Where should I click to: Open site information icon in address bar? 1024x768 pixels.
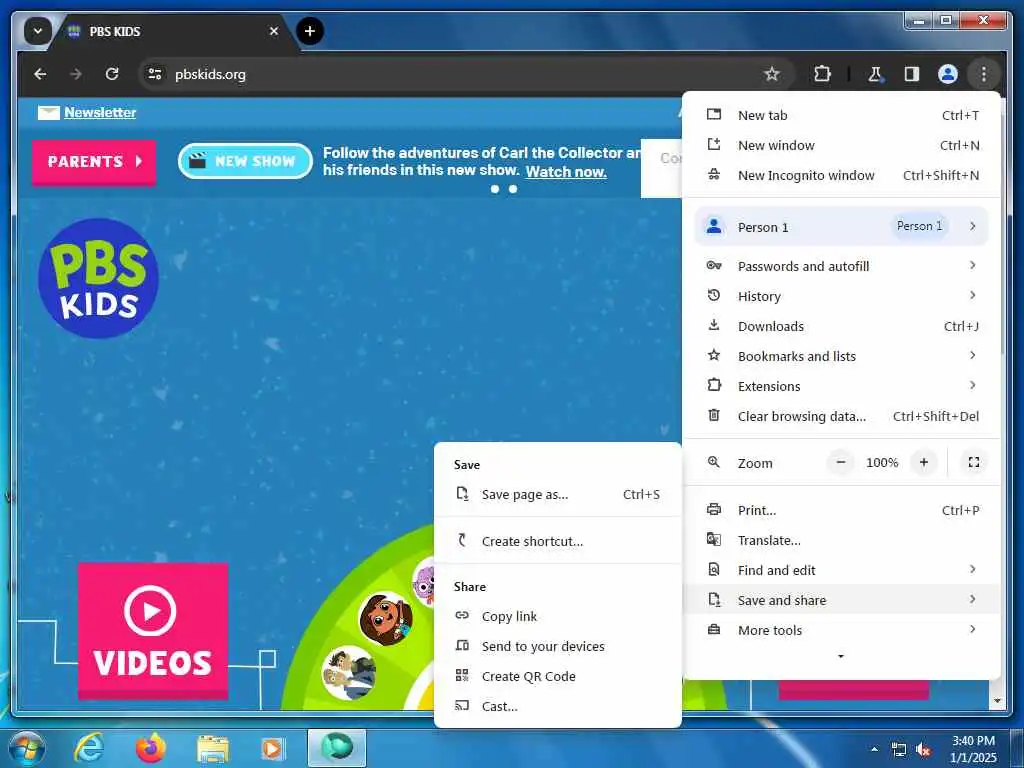pos(155,74)
